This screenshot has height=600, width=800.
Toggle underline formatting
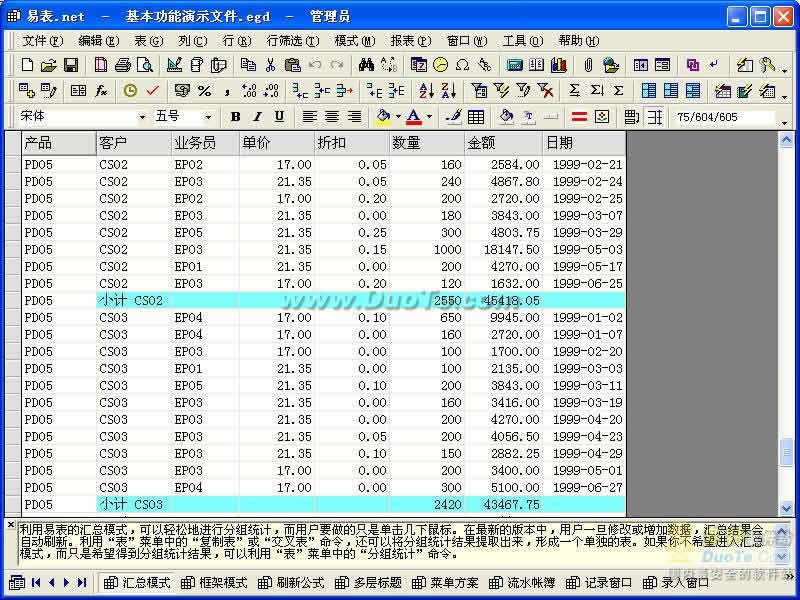click(x=279, y=117)
